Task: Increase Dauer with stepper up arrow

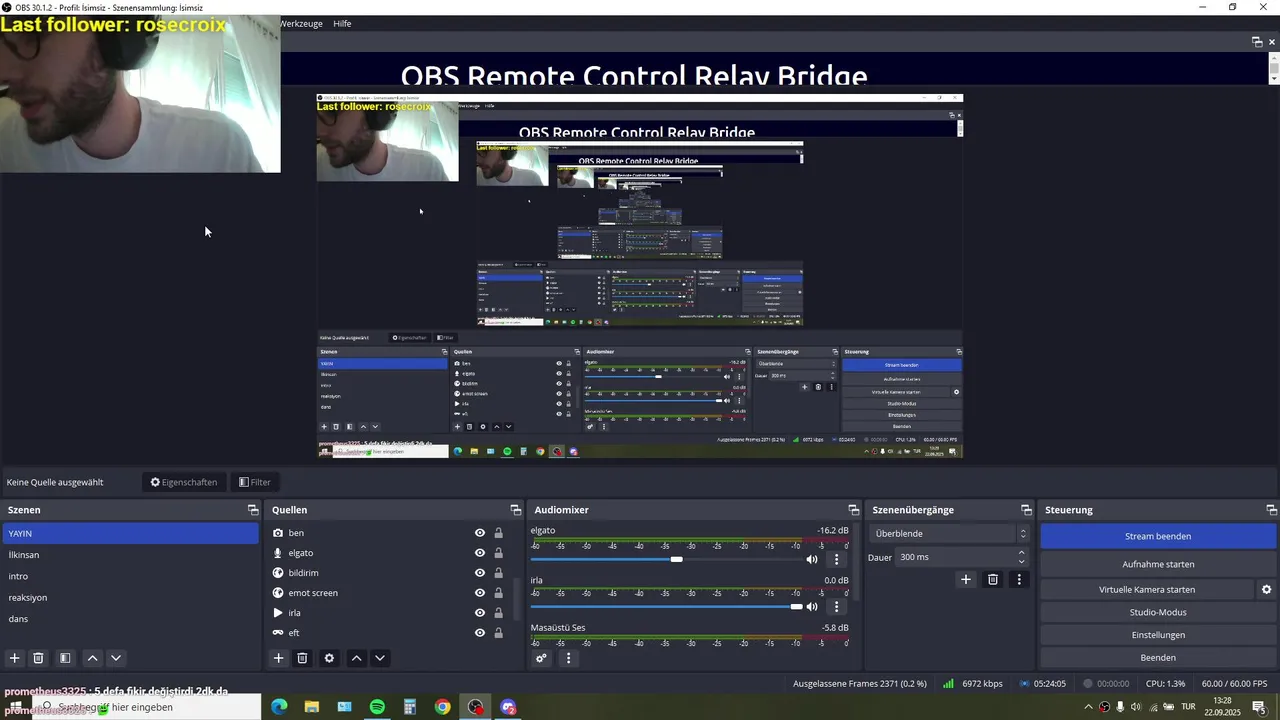Action: tap(1021, 552)
